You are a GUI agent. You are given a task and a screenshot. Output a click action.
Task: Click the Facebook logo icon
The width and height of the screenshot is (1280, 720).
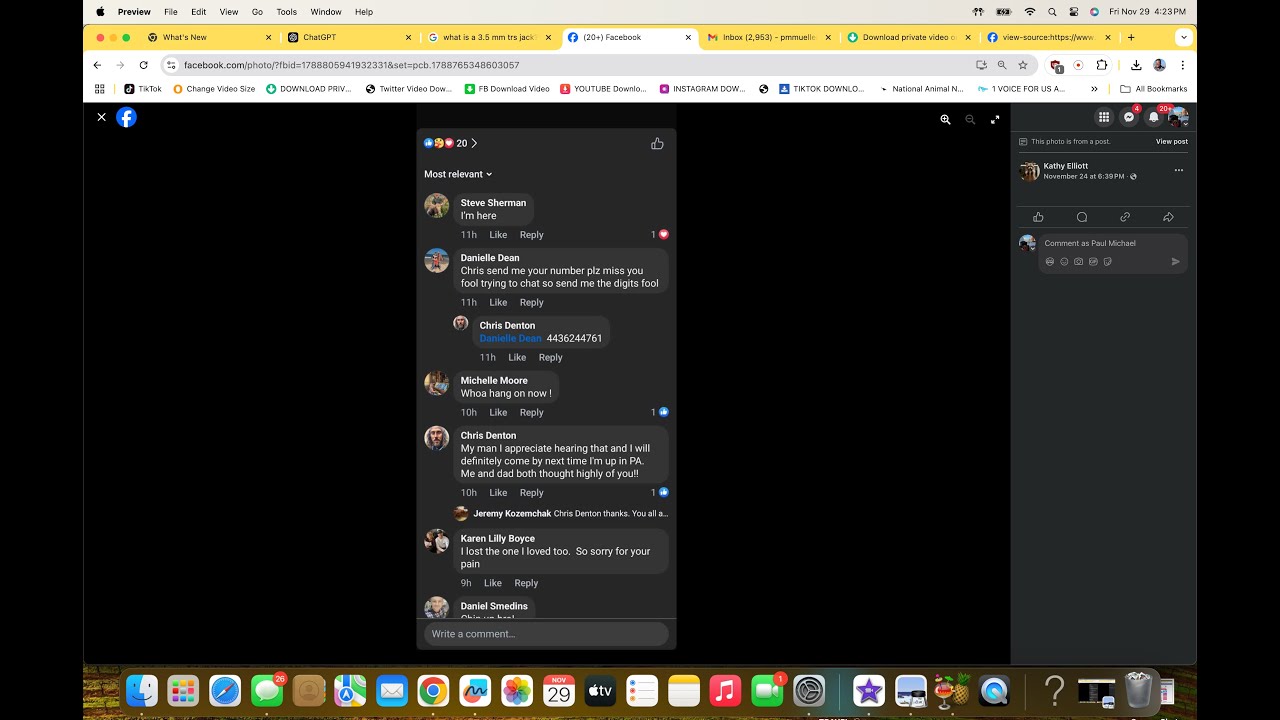pos(126,117)
